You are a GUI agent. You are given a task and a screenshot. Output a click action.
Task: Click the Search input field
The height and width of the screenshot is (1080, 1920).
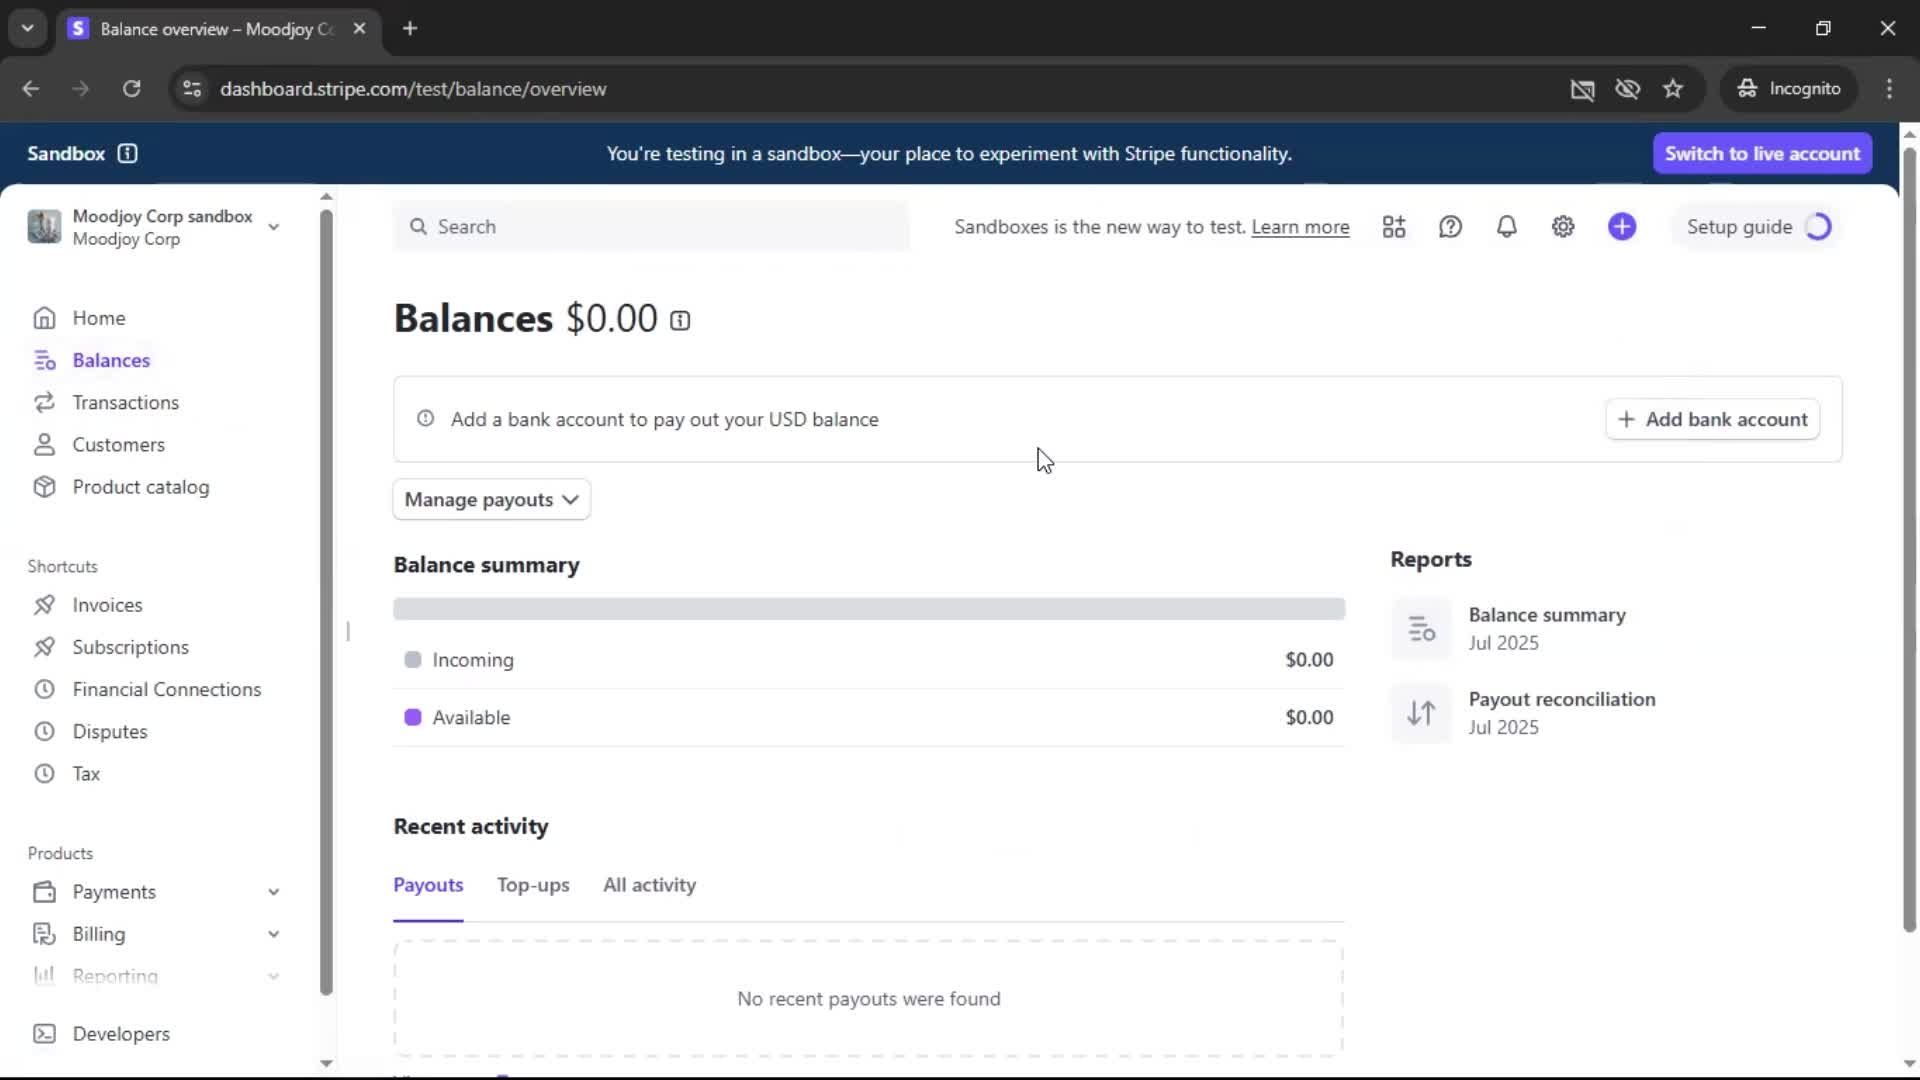pos(652,227)
